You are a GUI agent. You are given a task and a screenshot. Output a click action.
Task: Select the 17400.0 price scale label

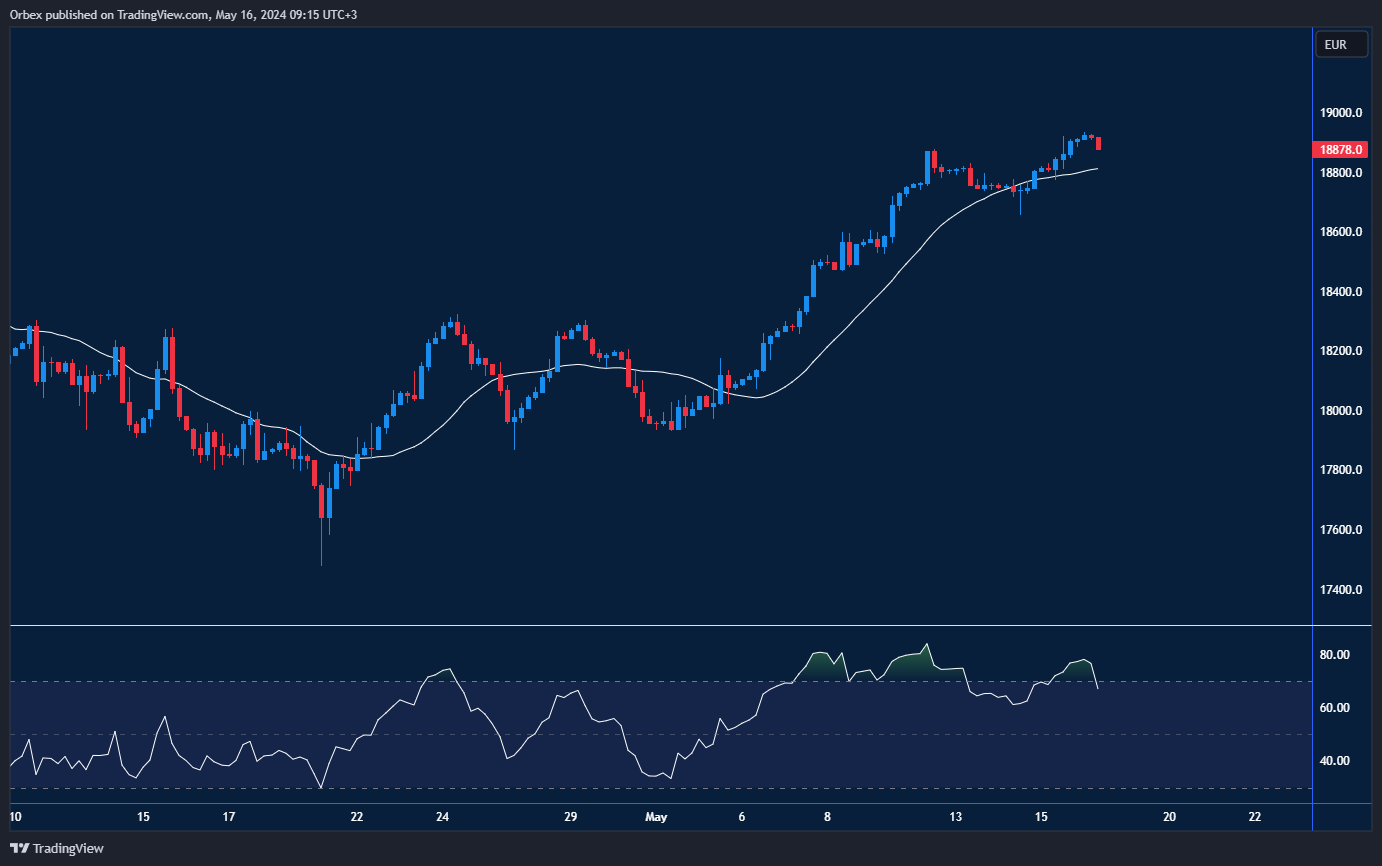coord(1341,590)
